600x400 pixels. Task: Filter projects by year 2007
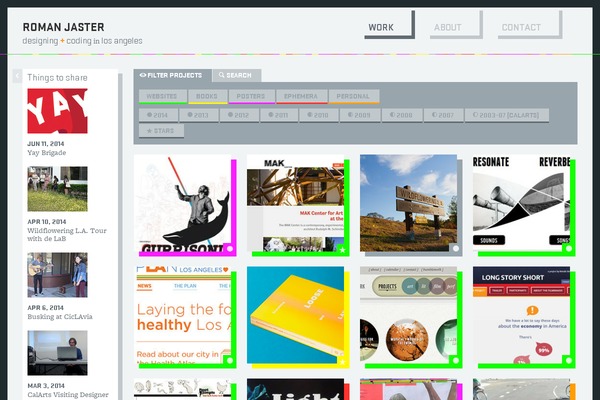click(x=443, y=115)
